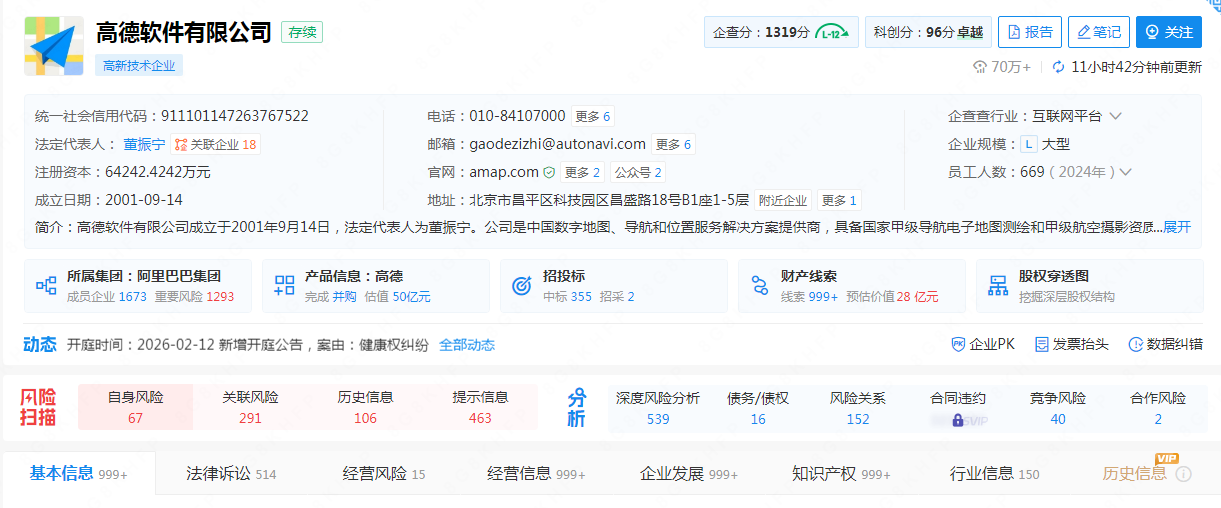Click the 笔记 notes button
1221x508 pixels.
tap(1099, 32)
